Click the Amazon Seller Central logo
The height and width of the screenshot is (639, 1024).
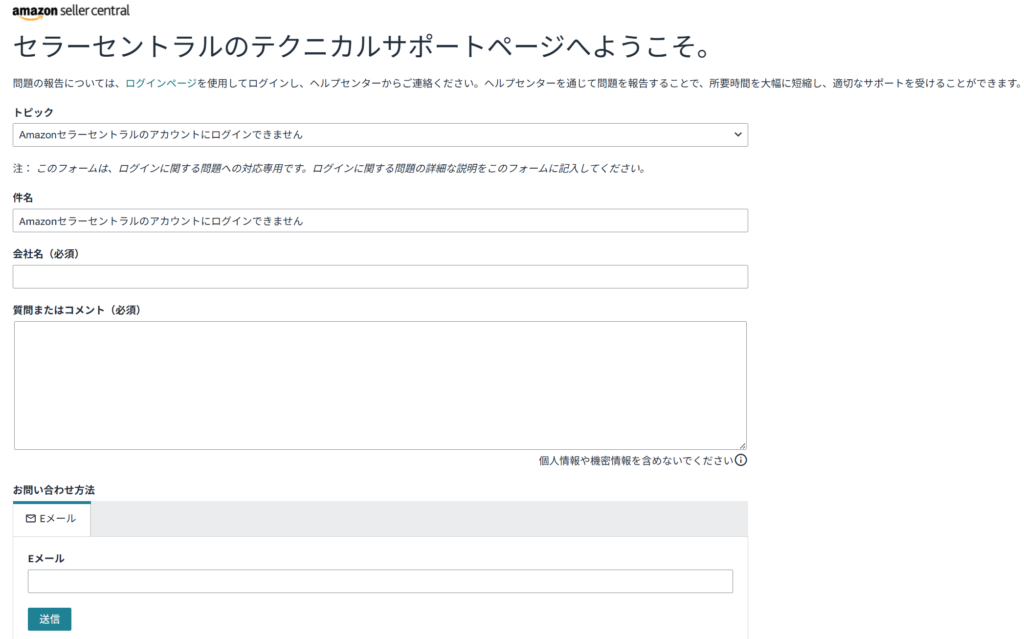(x=71, y=12)
